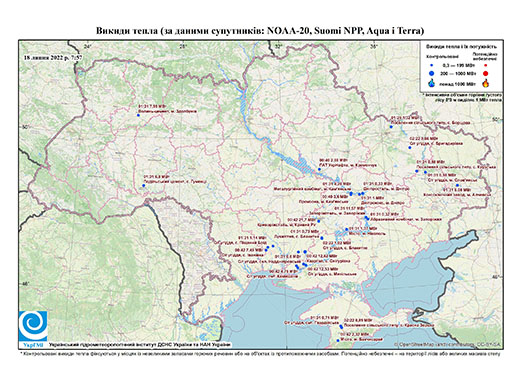This screenshot has height=368, width=520.
Task: Click the blue flame icon in legend
Action: [432, 83]
